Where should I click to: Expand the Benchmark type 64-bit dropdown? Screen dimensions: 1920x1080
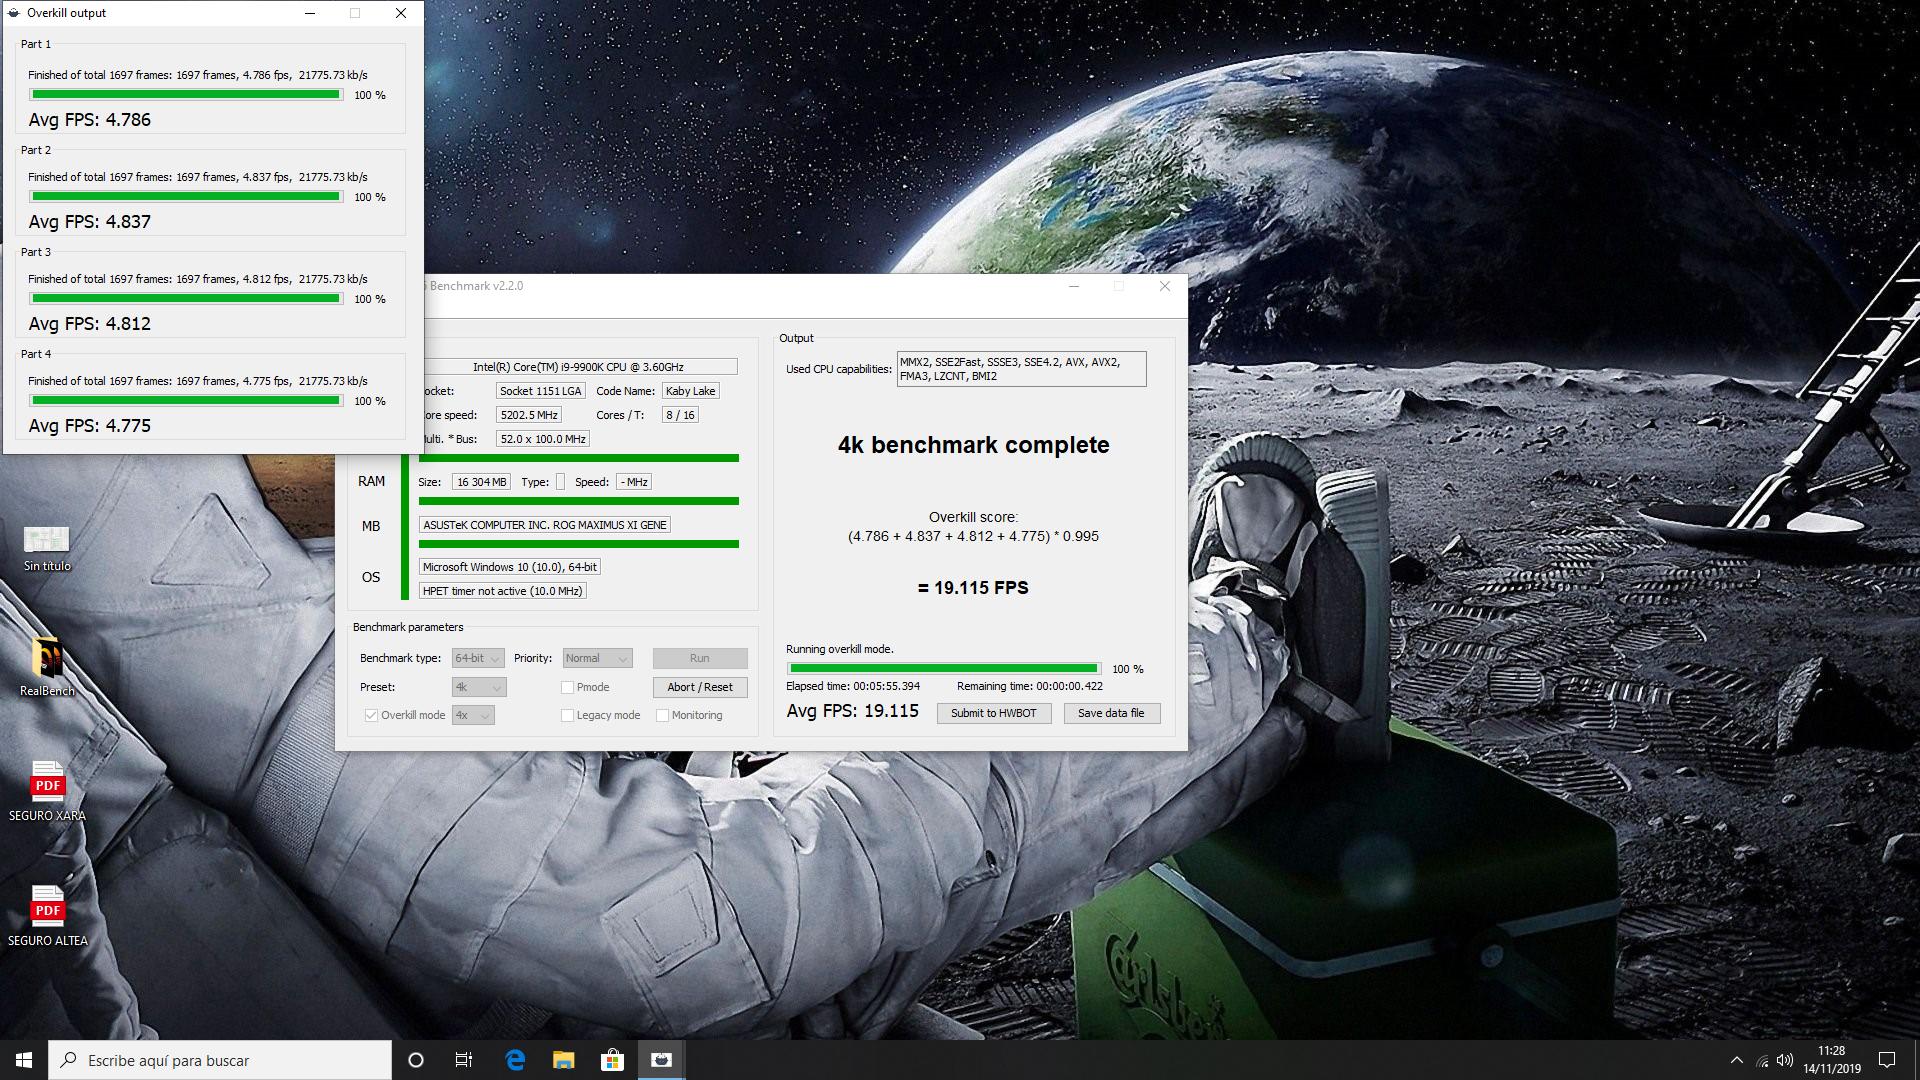(478, 658)
